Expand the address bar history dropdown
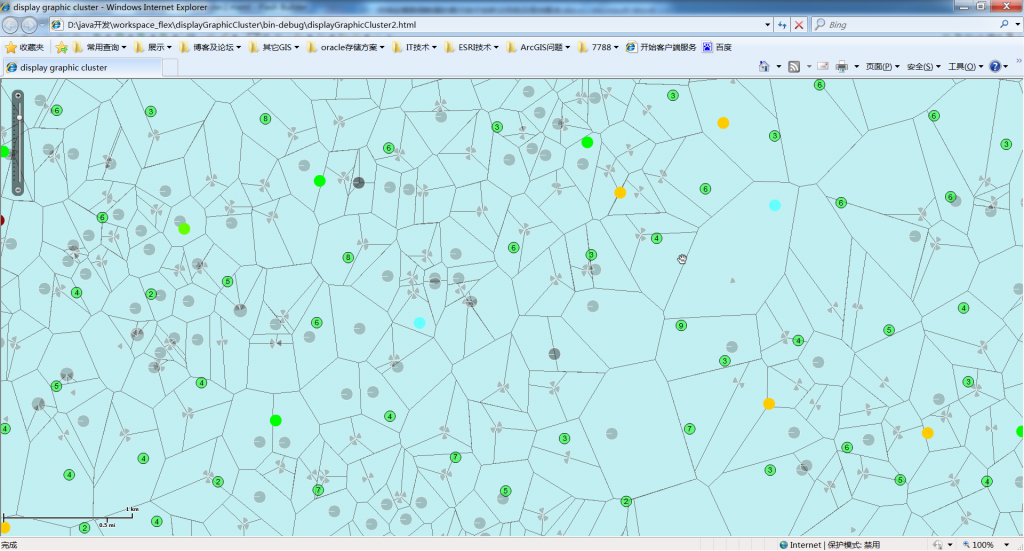 coord(767,25)
